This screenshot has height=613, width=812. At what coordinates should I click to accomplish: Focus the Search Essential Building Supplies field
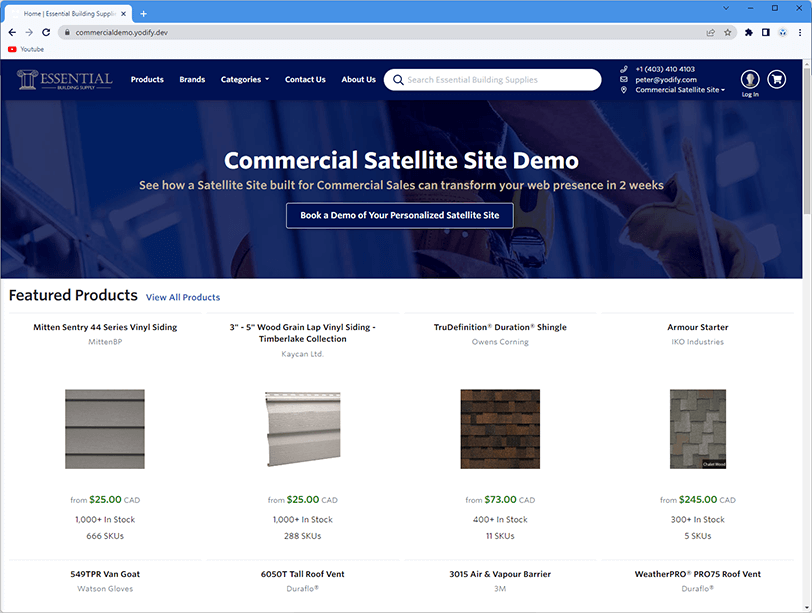[x=492, y=80]
